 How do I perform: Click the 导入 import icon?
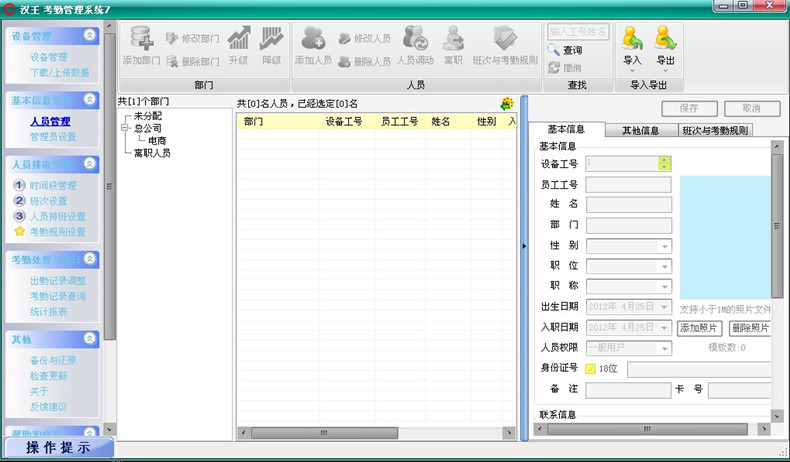pos(632,38)
